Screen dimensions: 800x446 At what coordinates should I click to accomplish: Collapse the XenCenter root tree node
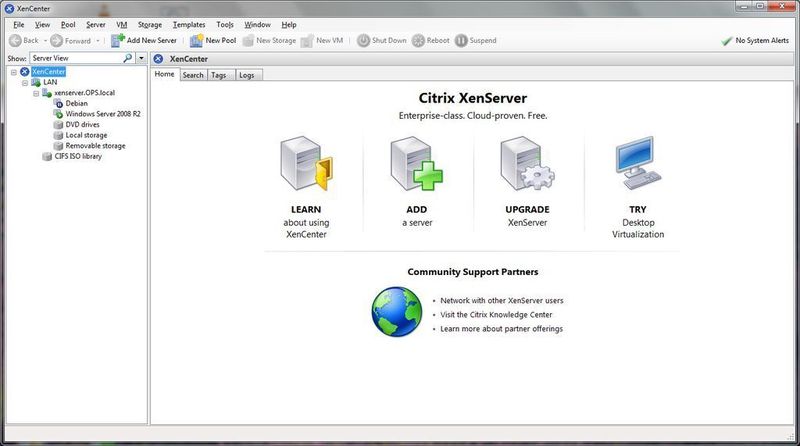[x=14, y=72]
